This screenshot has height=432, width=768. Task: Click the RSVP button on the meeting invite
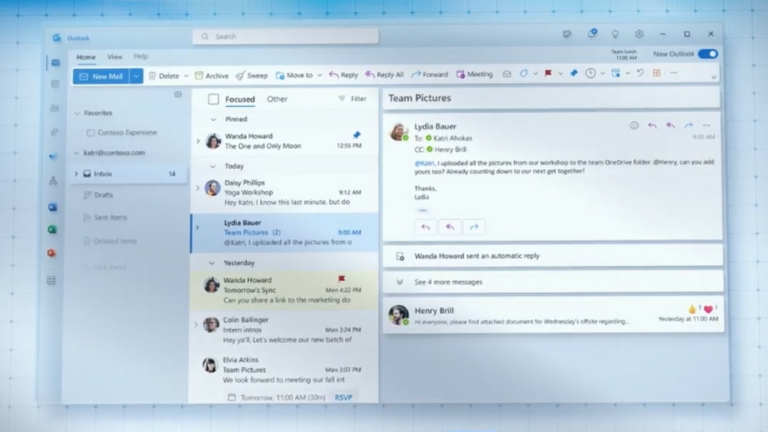343,397
